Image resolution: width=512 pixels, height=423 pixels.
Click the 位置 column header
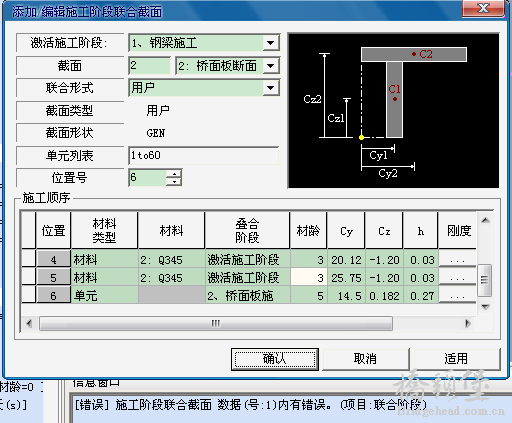53,230
